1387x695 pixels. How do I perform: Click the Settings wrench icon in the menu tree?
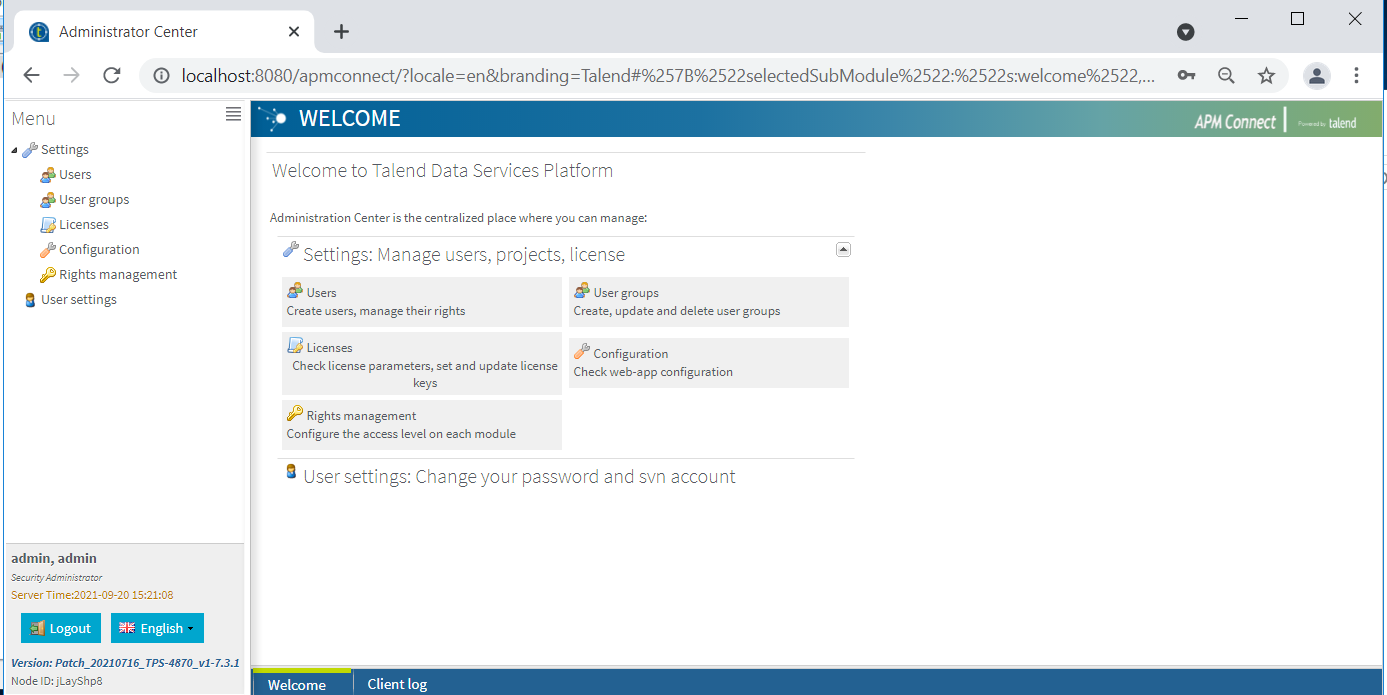point(30,150)
